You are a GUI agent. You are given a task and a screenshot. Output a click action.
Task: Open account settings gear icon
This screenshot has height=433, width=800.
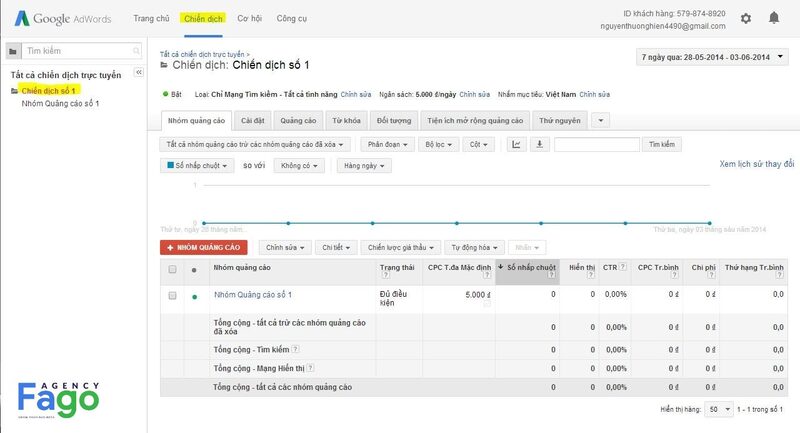[x=745, y=18]
